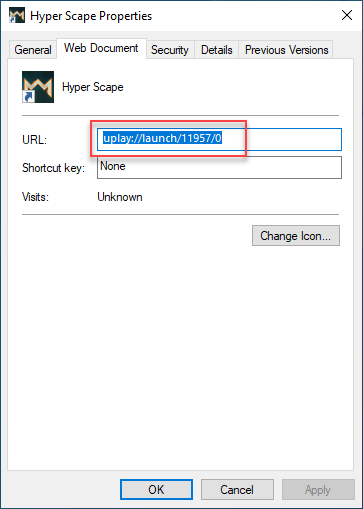363x509 pixels.
Task: Confirm with the OK button
Action: 156,490
